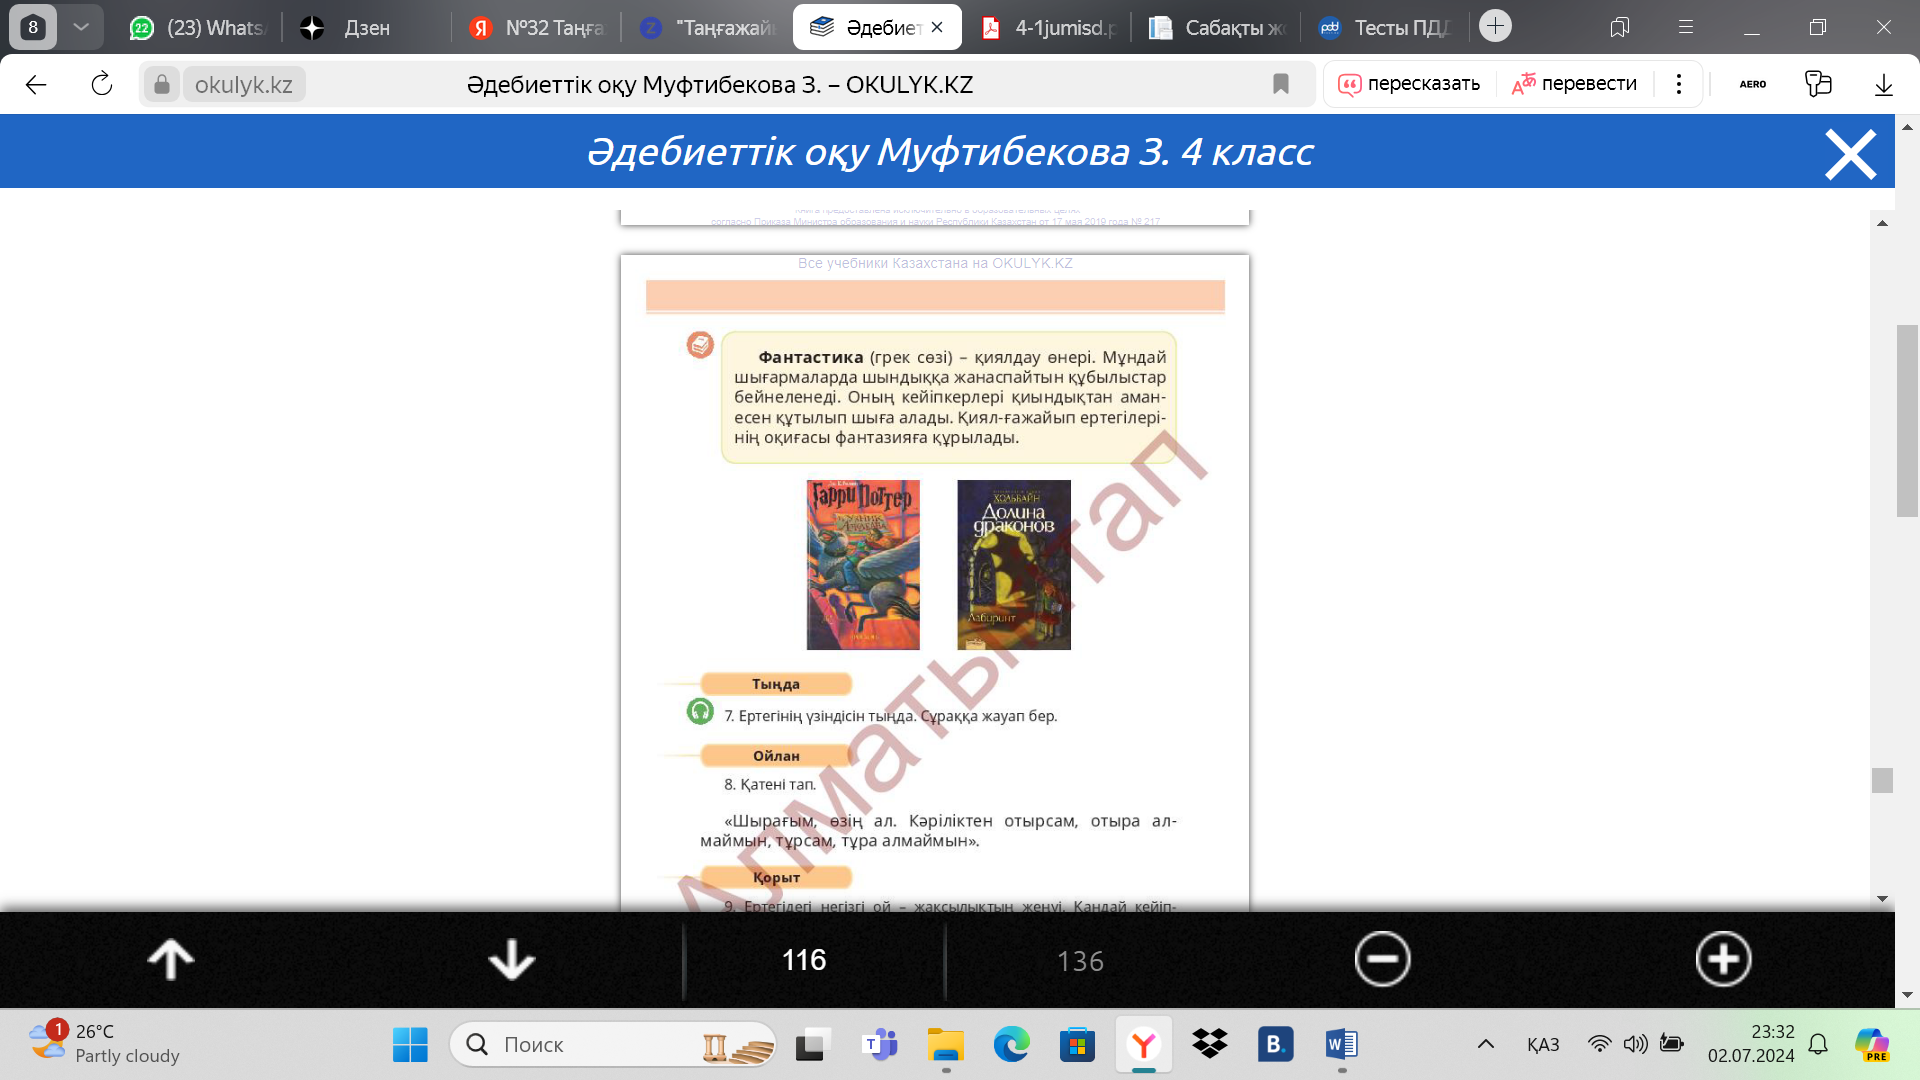The height and width of the screenshot is (1080, 1920).
Task: Close the textbook viewer with white X
Action: 1850,155
